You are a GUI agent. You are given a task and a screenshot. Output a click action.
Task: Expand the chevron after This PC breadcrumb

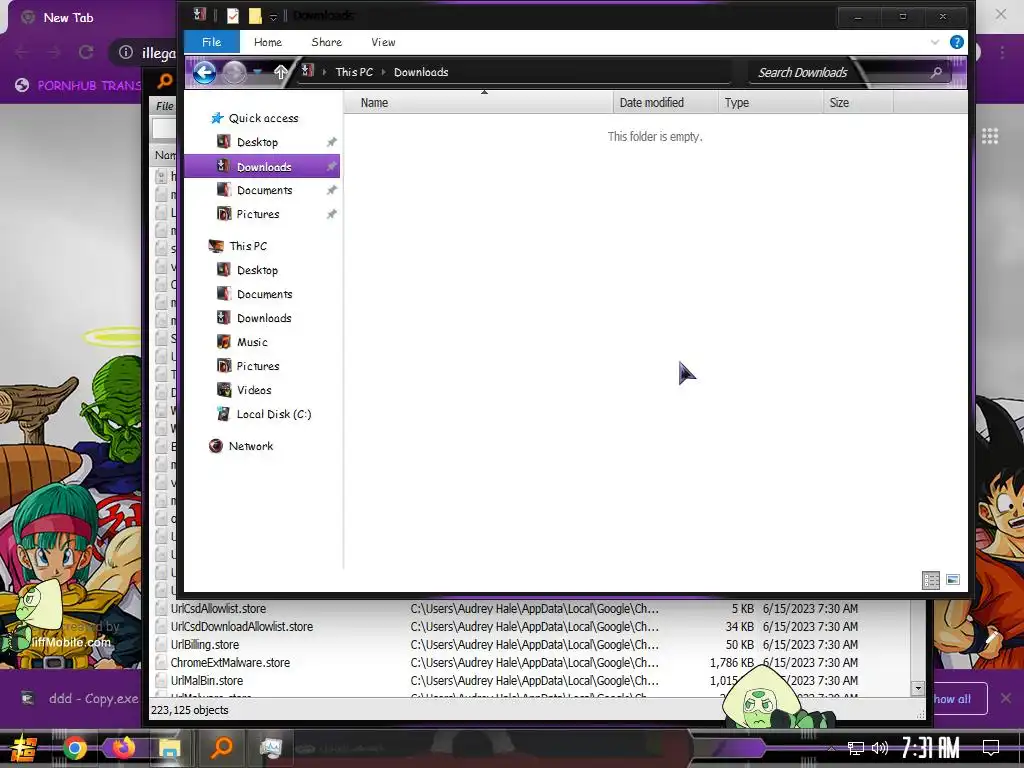pos(383,72)
